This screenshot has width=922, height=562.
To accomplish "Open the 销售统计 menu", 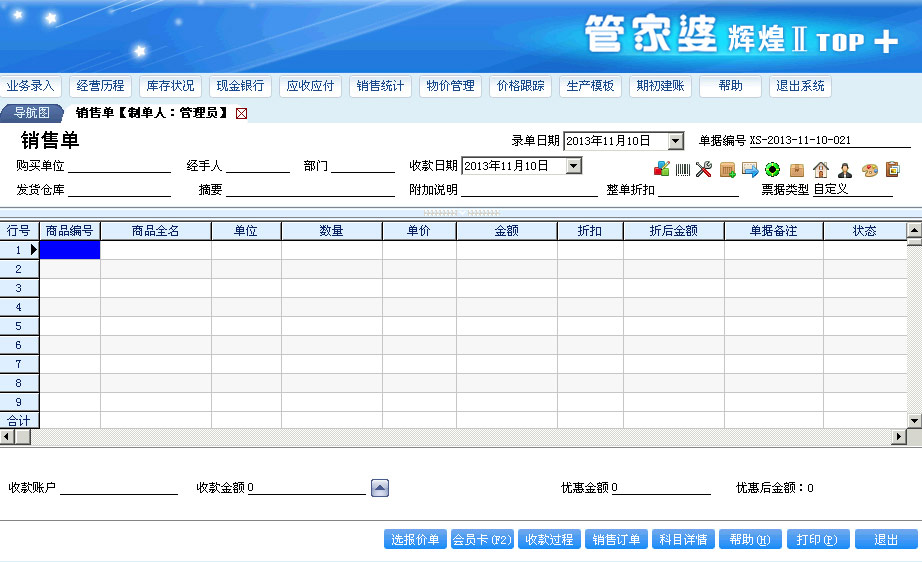I will [380, 86].
